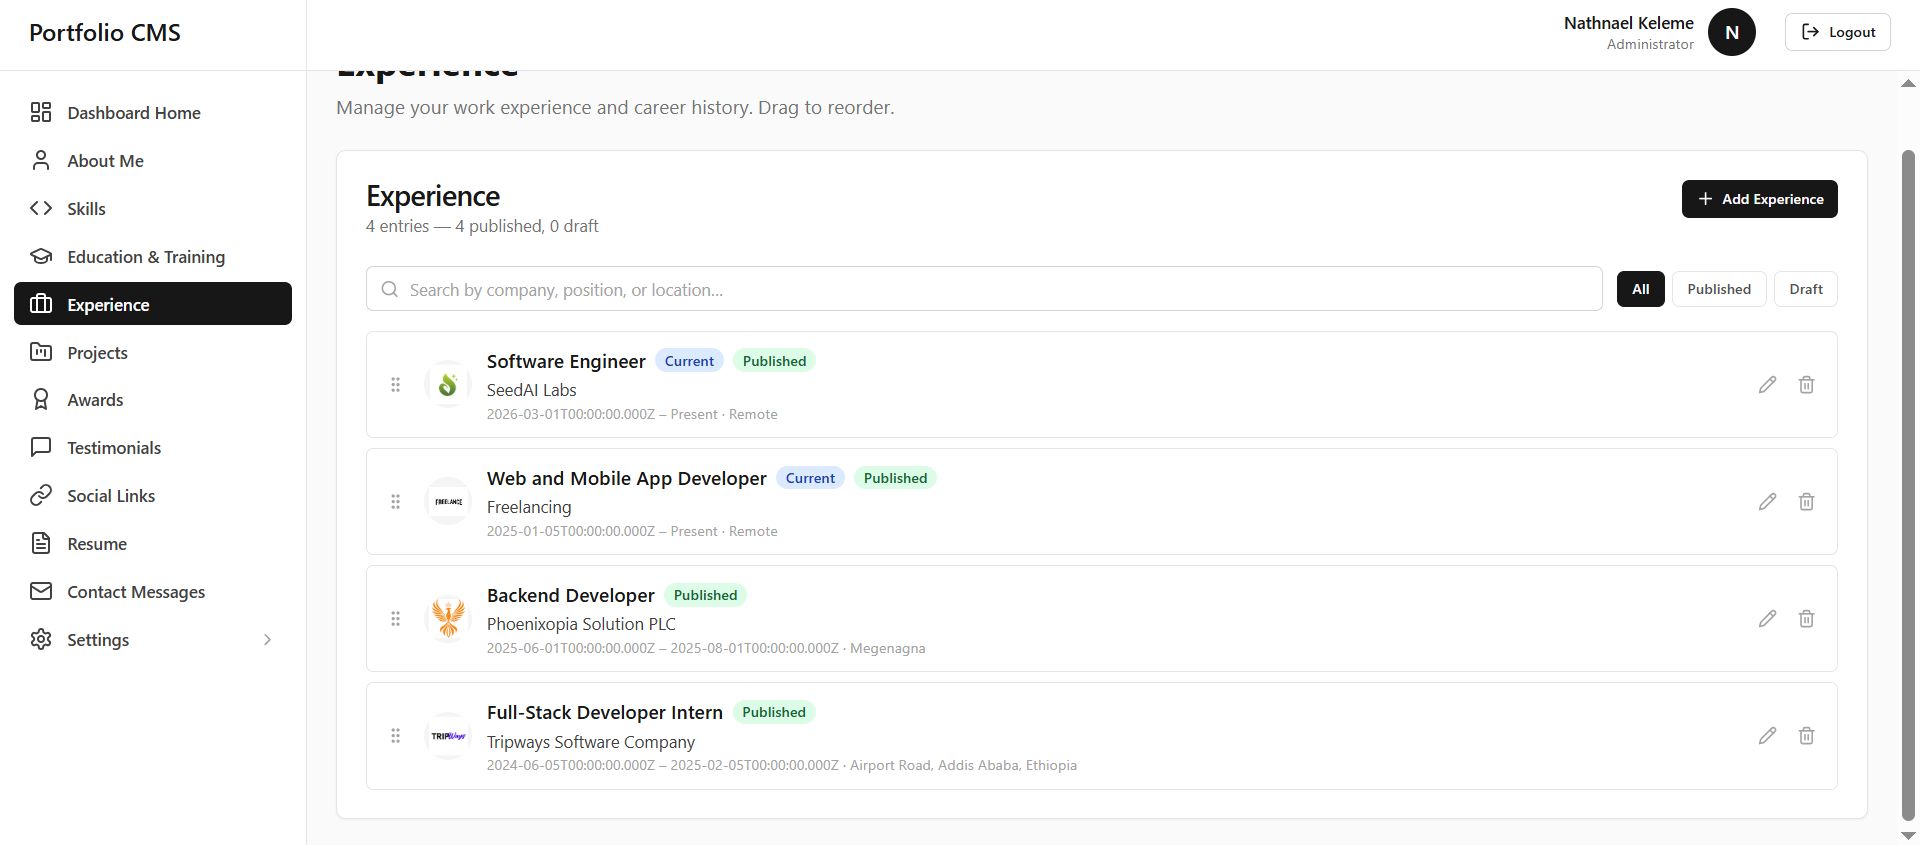Edit the Full-Stack Developer Intern entry
This screenshot has width=1920, height=845.
click(1767, 736)
